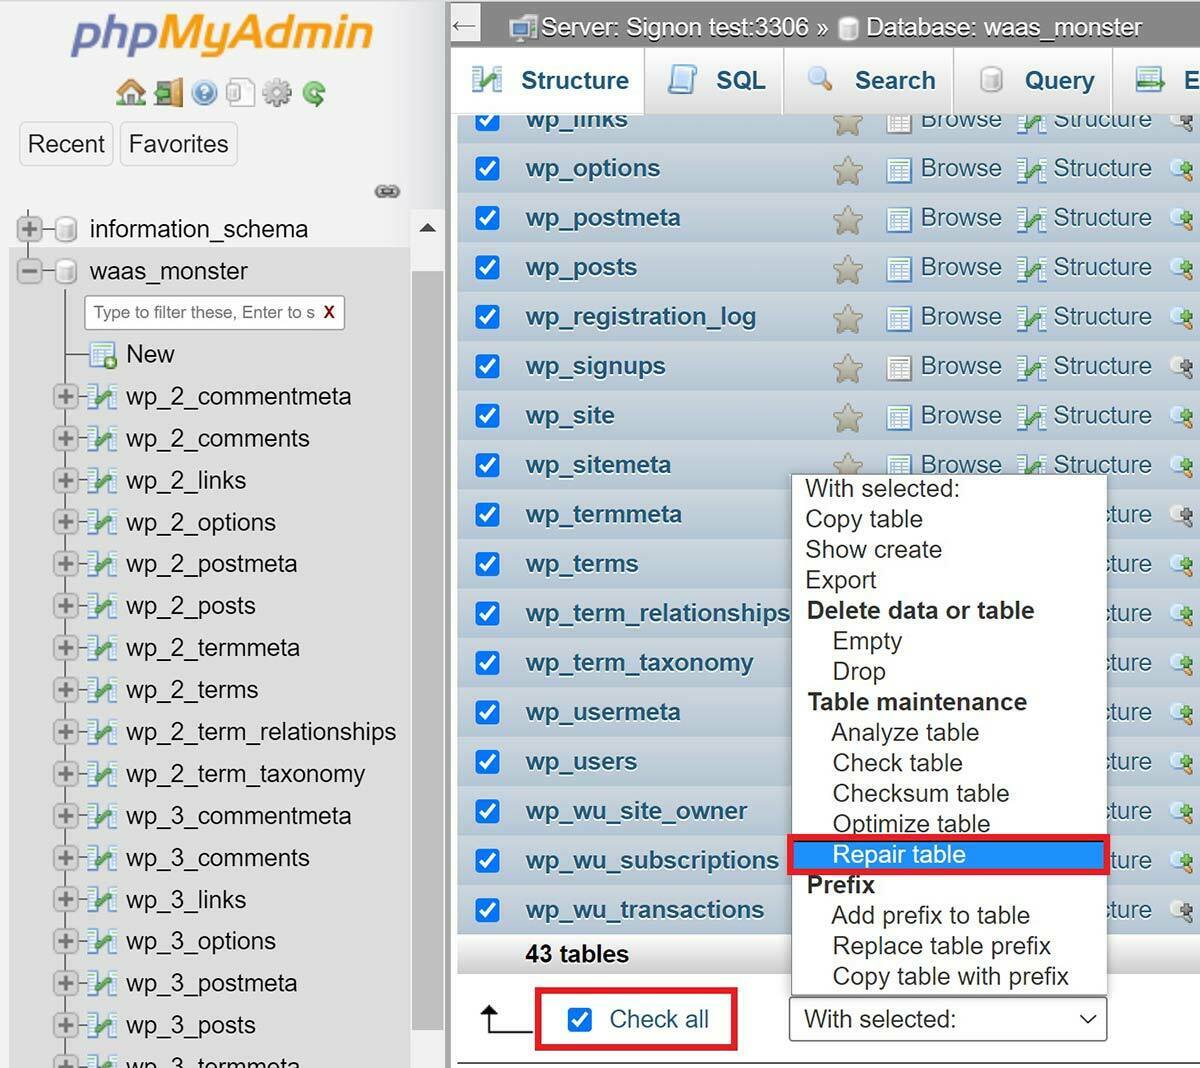Add wp_registration_log to favorites star
The width and height of the screenshot is (1200, 1068).
tap(848, 318)
